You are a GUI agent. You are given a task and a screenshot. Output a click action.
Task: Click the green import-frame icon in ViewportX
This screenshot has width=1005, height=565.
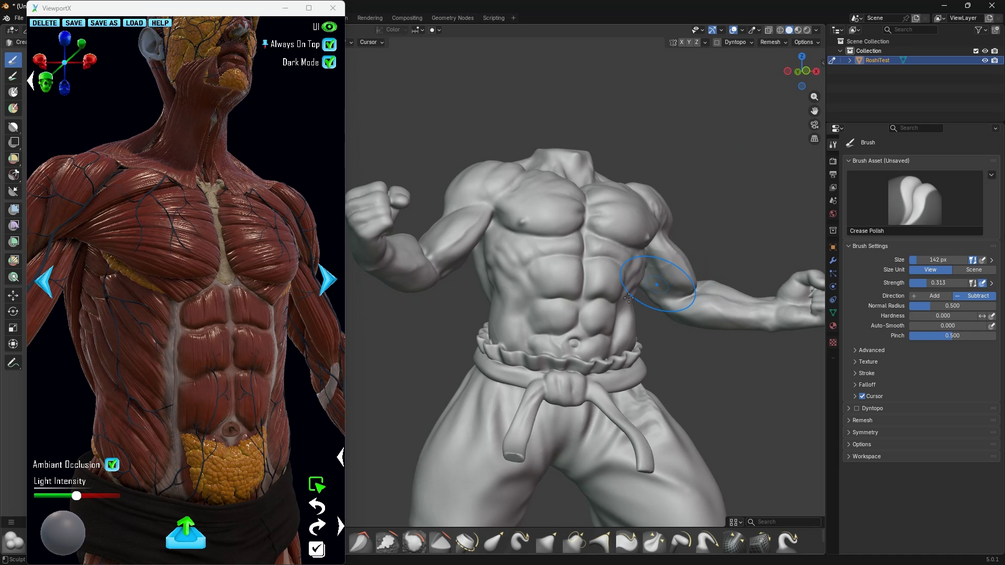tap(317, 484)
